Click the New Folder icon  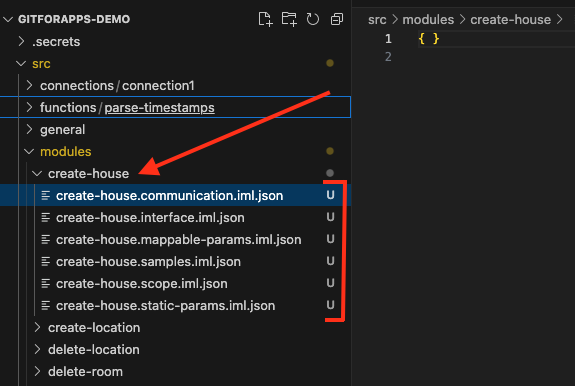pos(289,19)
